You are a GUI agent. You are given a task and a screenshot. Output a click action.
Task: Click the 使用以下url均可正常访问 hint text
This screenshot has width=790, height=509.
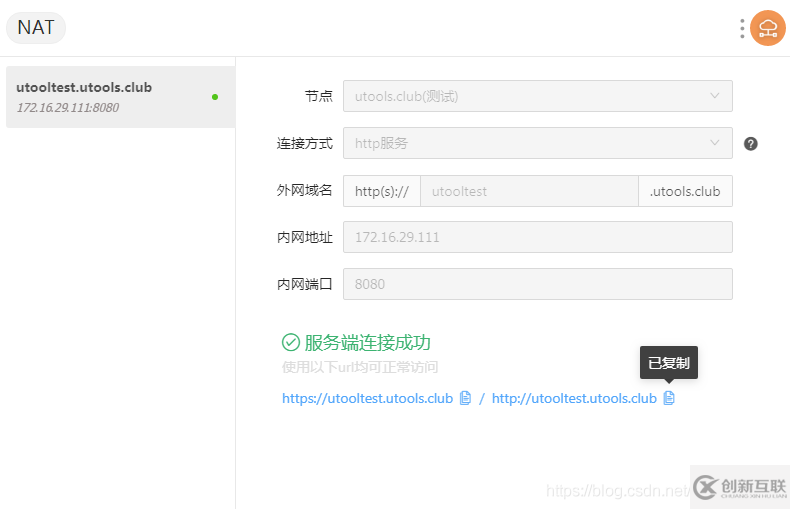pos(360,367)
